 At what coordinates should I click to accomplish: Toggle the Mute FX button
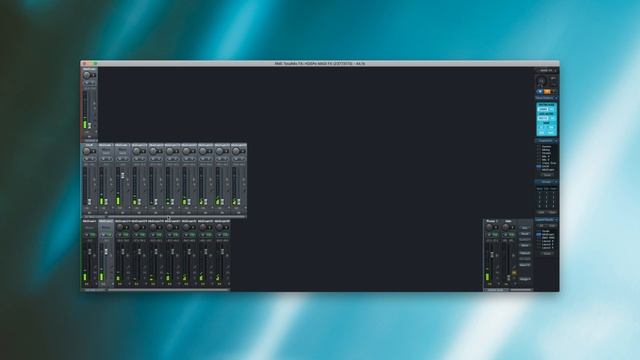tap(525, 265)
